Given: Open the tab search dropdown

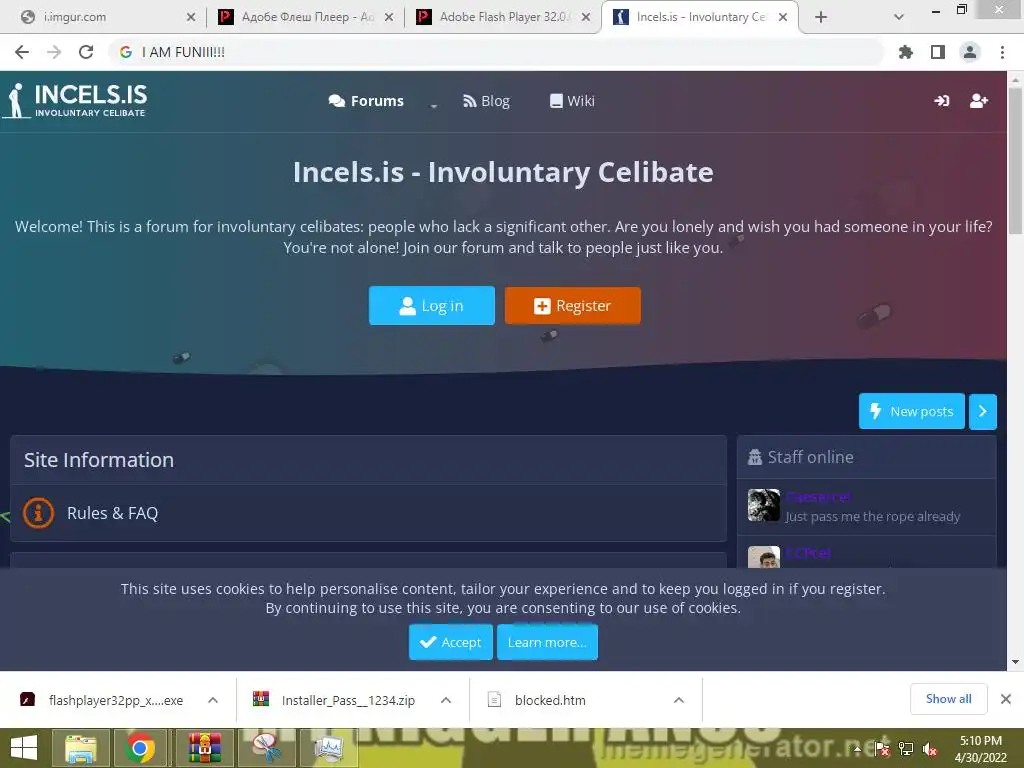Looking at the screenshot, I should [899, 17].
